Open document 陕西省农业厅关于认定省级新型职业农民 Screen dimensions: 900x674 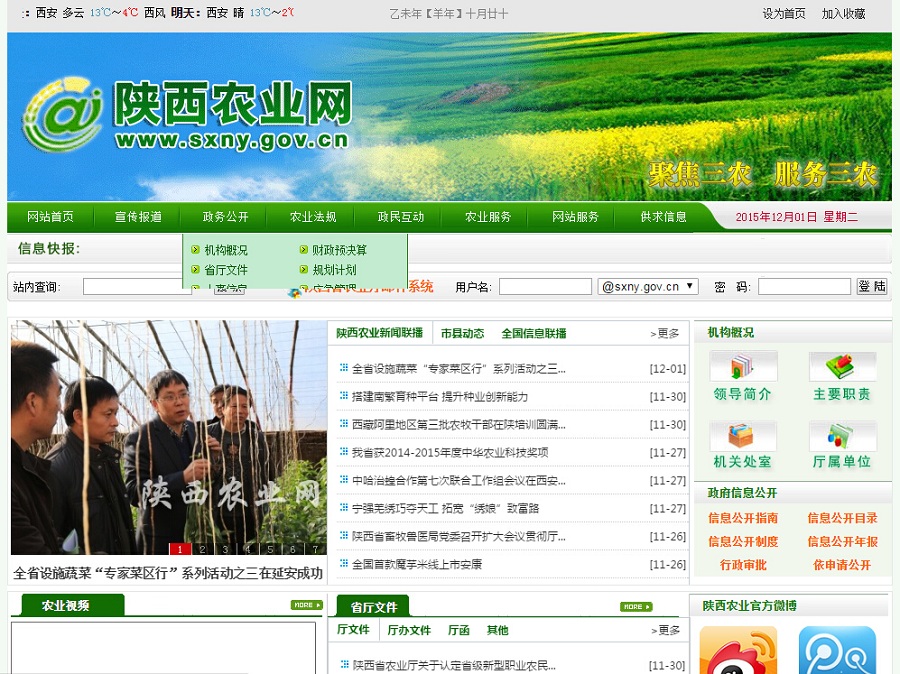click(x=454, y=665)
